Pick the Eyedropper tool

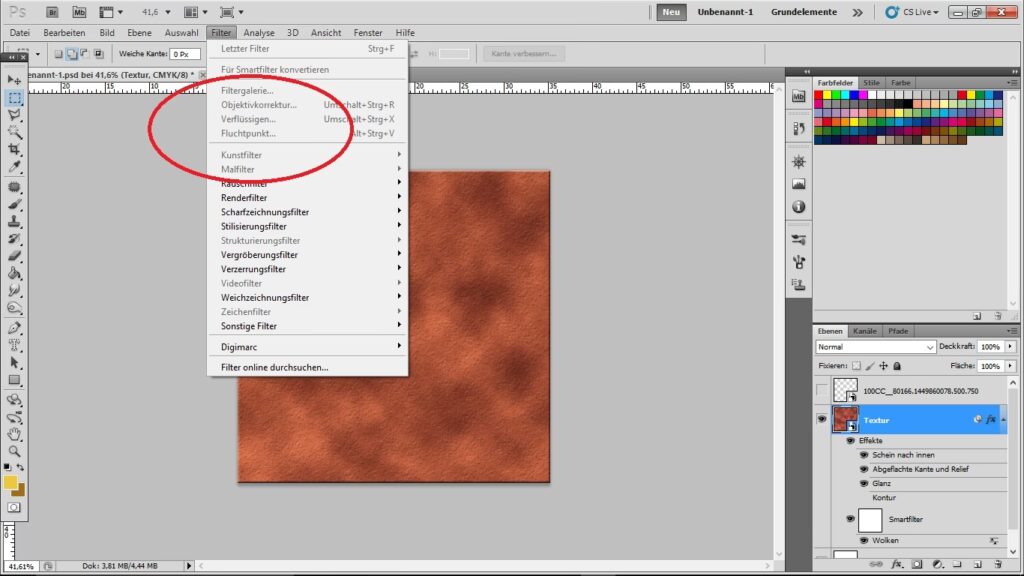tap(15, 167)
